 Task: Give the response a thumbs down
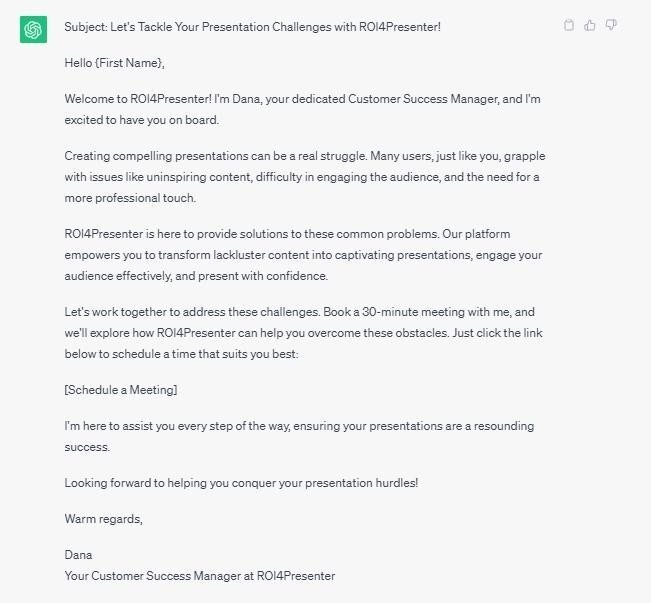click(611, 25)
